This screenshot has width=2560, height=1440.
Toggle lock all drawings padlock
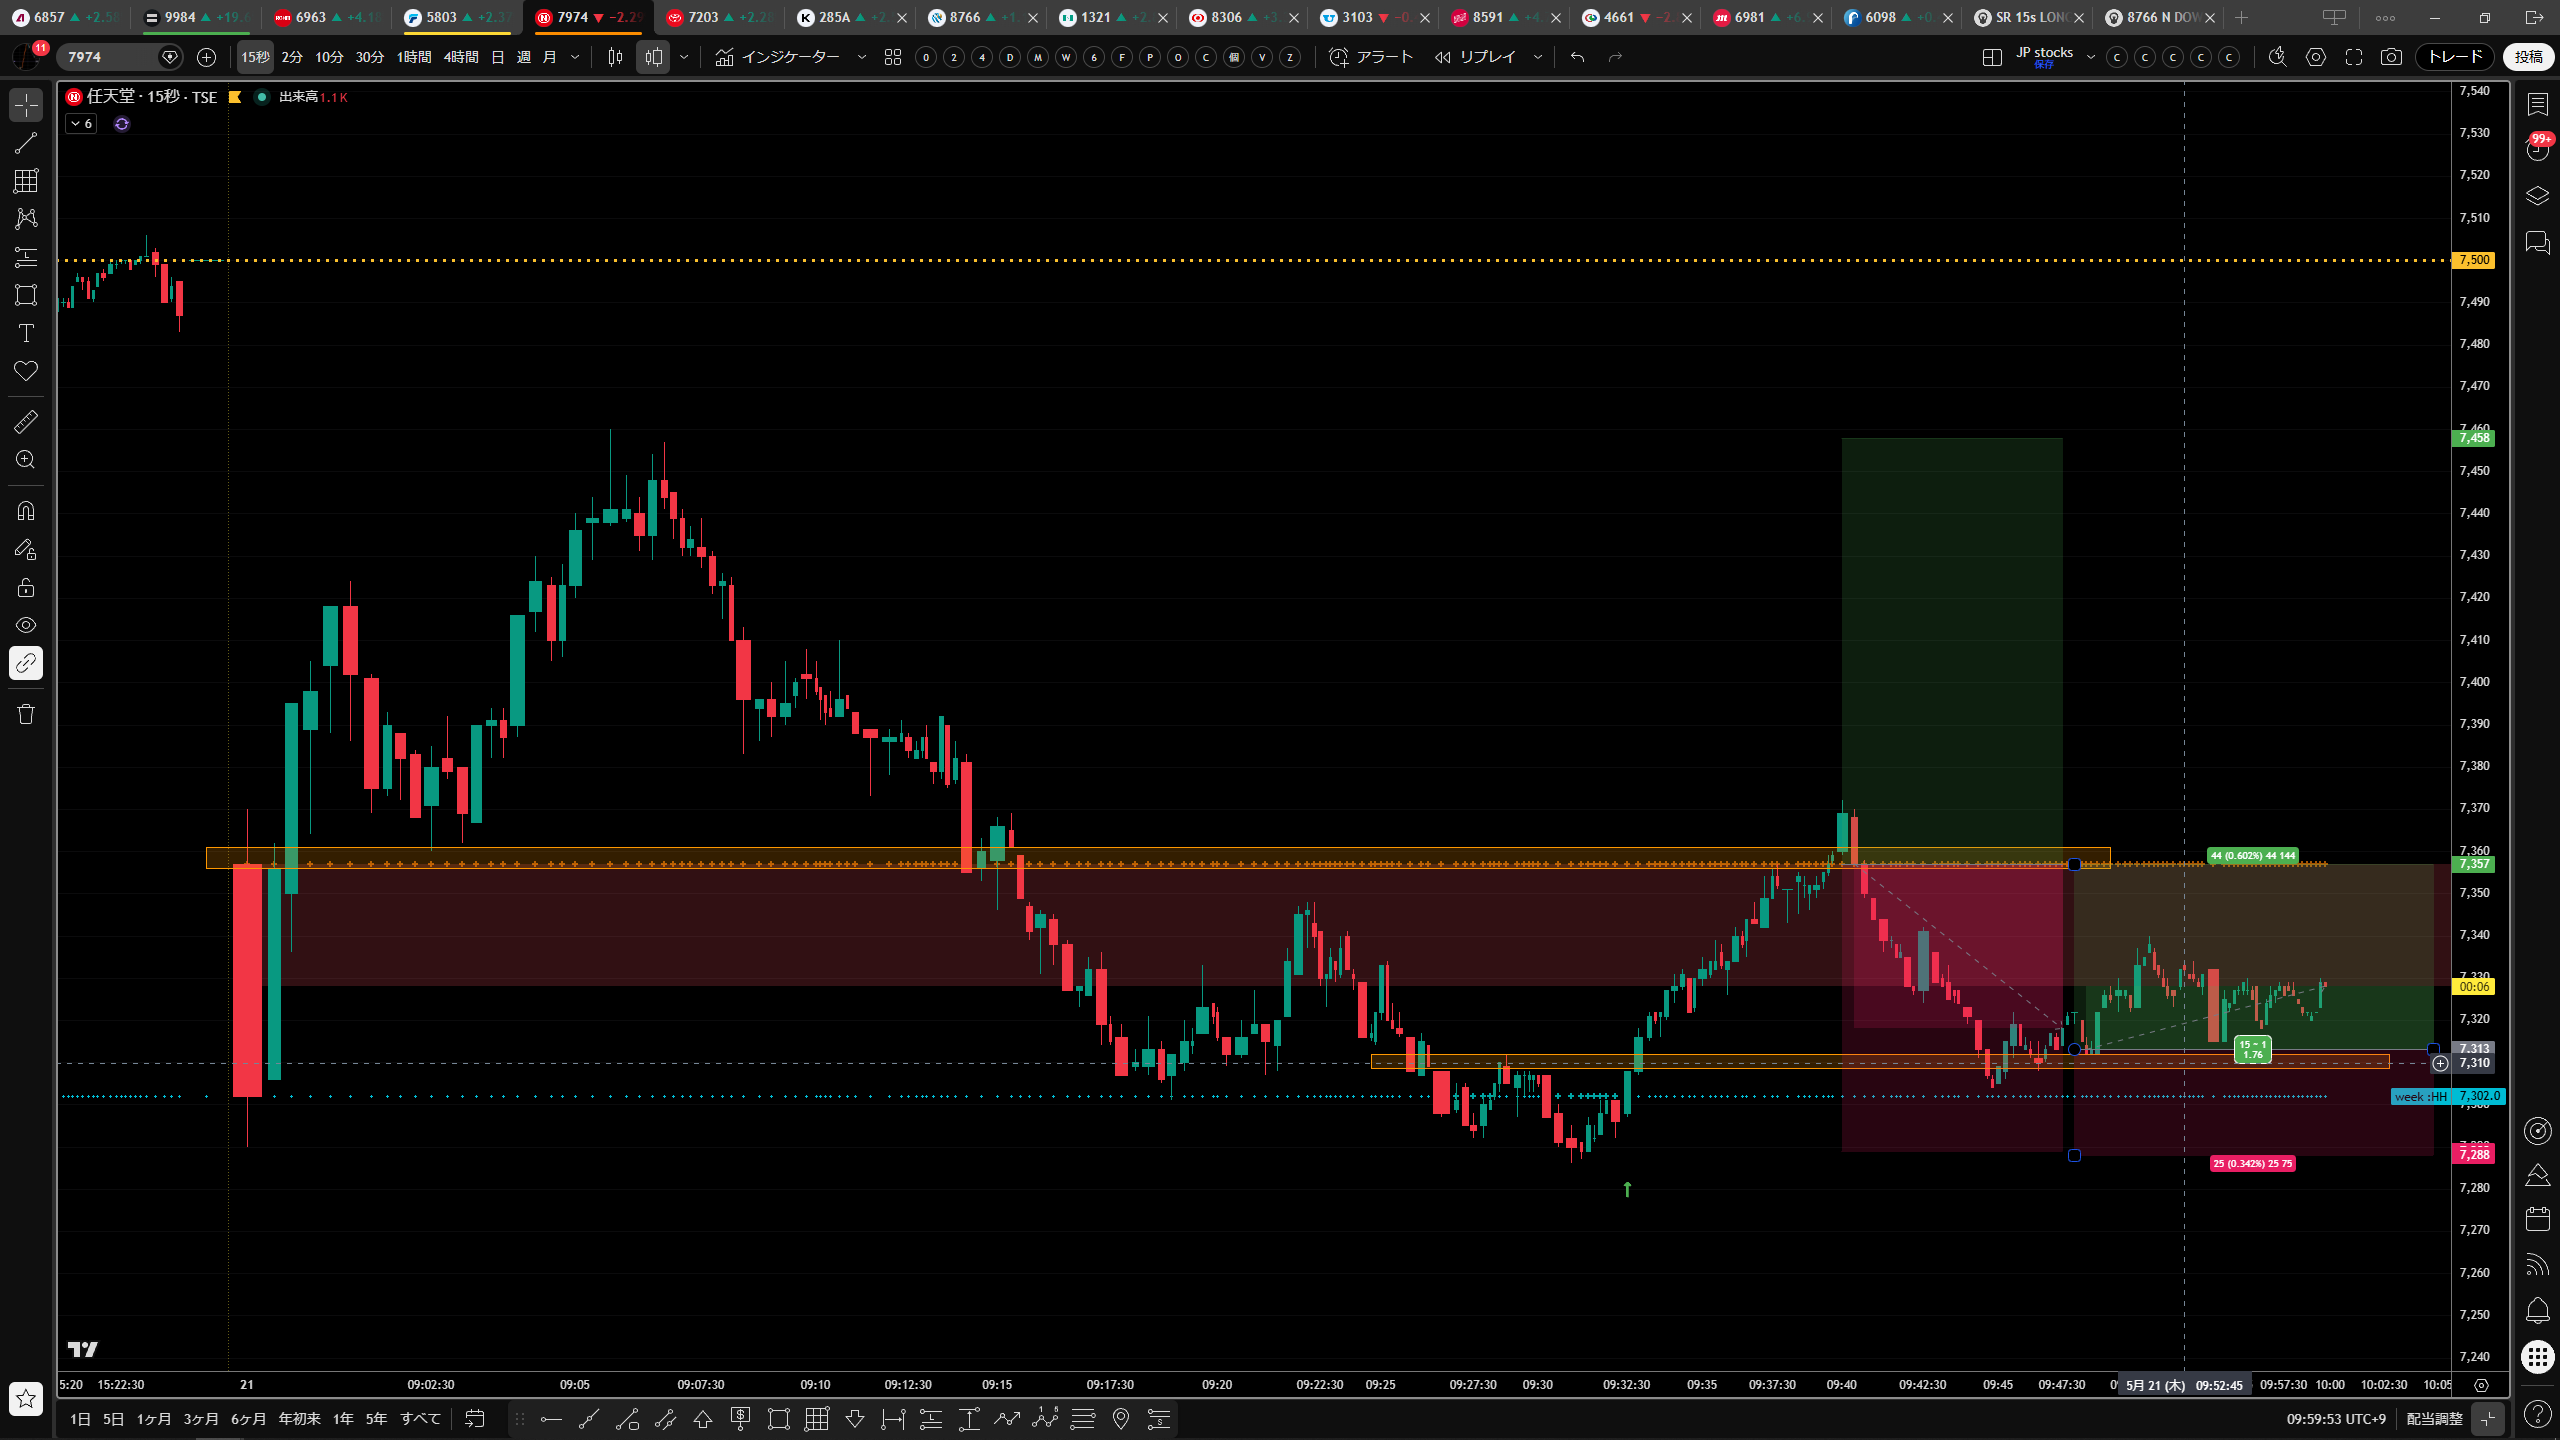coord(26,587)
